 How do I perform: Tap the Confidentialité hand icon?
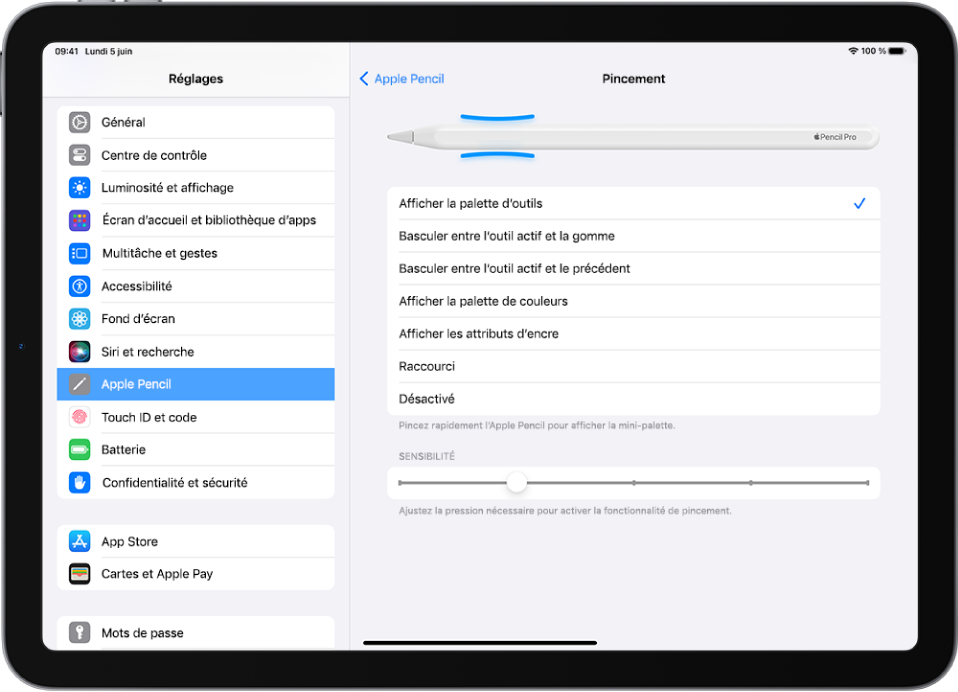tap(79, 483)
